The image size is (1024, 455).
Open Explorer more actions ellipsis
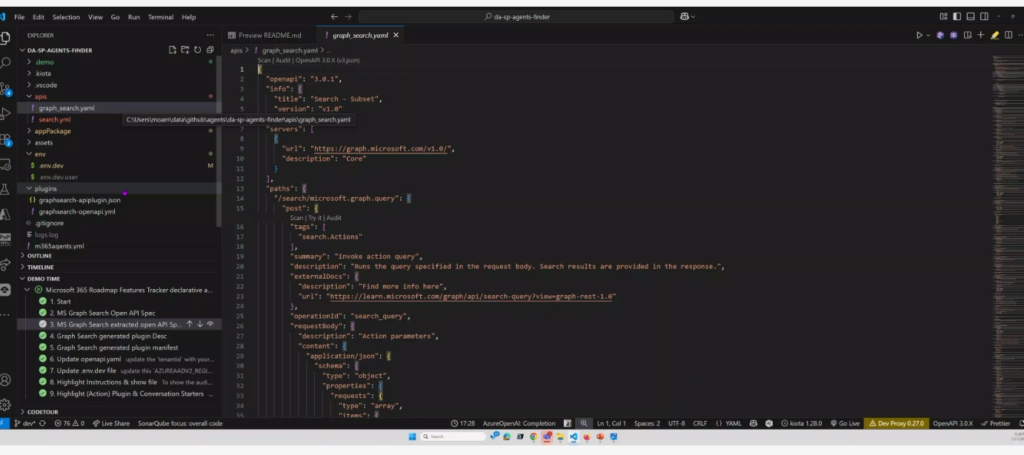210,35
